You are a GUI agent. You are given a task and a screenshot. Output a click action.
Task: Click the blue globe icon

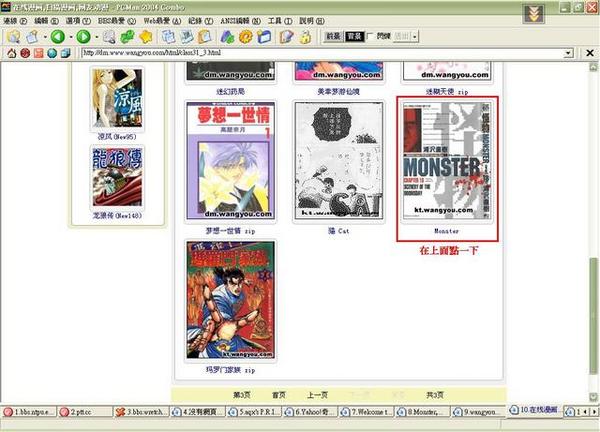click(52, 53)
